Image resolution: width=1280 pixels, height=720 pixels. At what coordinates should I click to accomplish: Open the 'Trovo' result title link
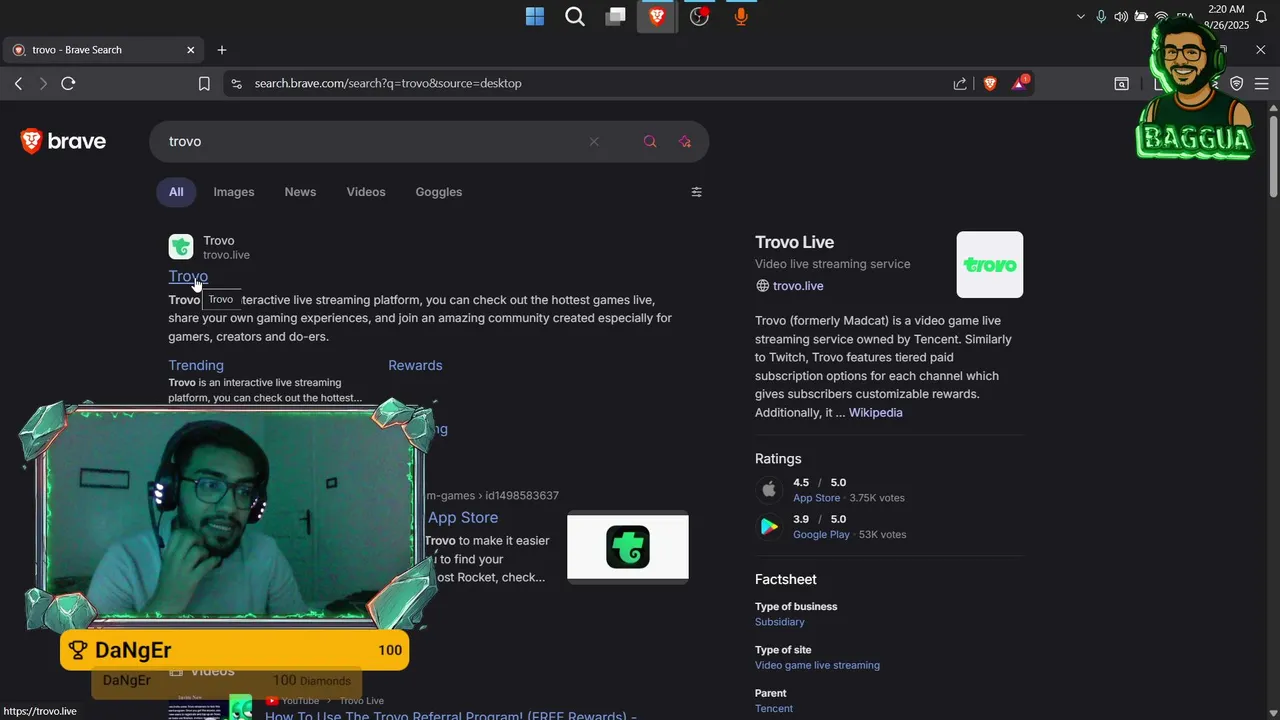pos(188,276)
